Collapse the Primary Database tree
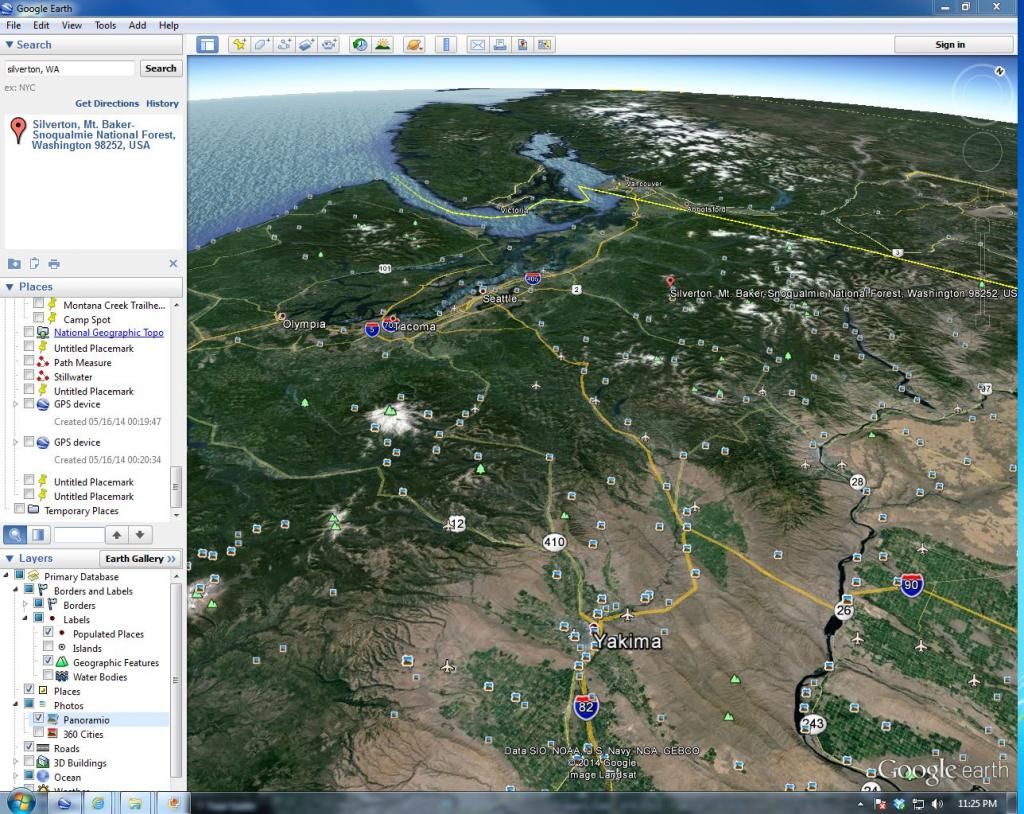Image resolution: width=1024 pixels, height=814 pixels. pyautogui.click(x=7, y=576)
